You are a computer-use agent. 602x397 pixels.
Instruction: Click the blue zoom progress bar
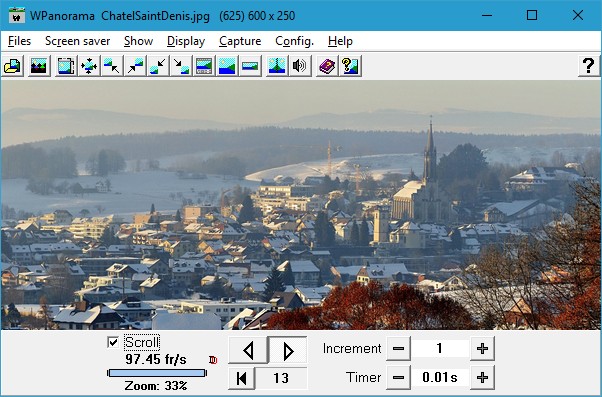tap(157, 373)
